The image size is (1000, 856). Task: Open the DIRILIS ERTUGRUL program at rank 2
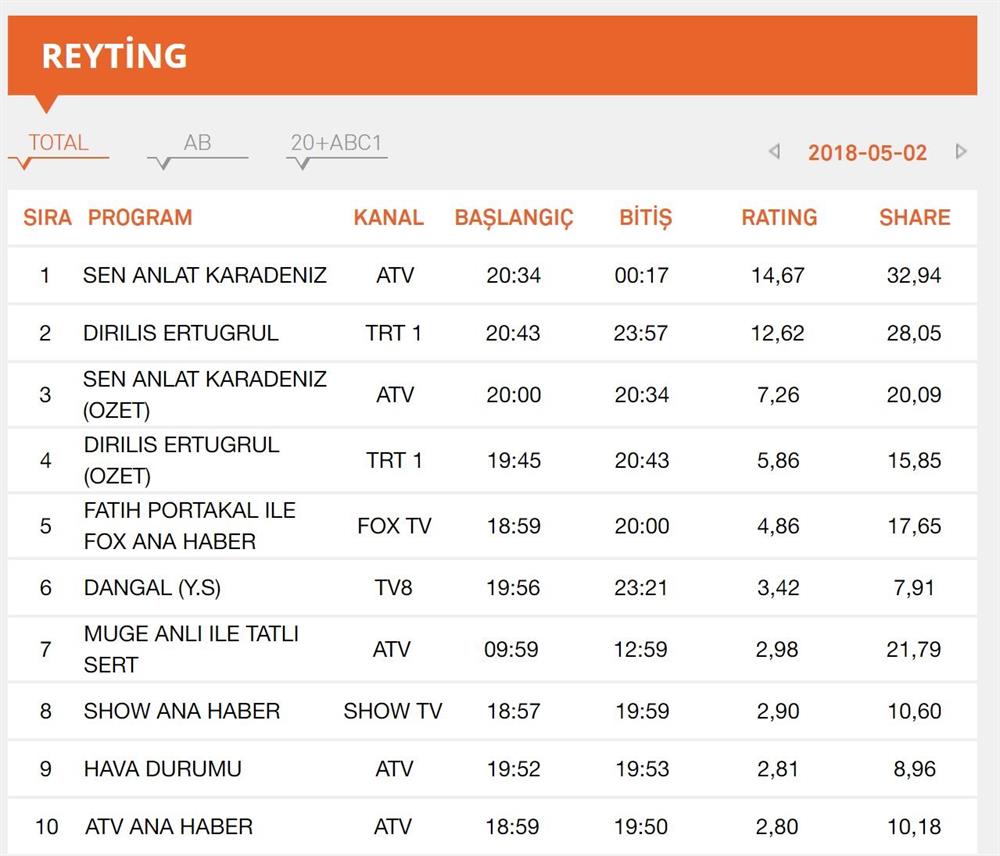(181, 333)
